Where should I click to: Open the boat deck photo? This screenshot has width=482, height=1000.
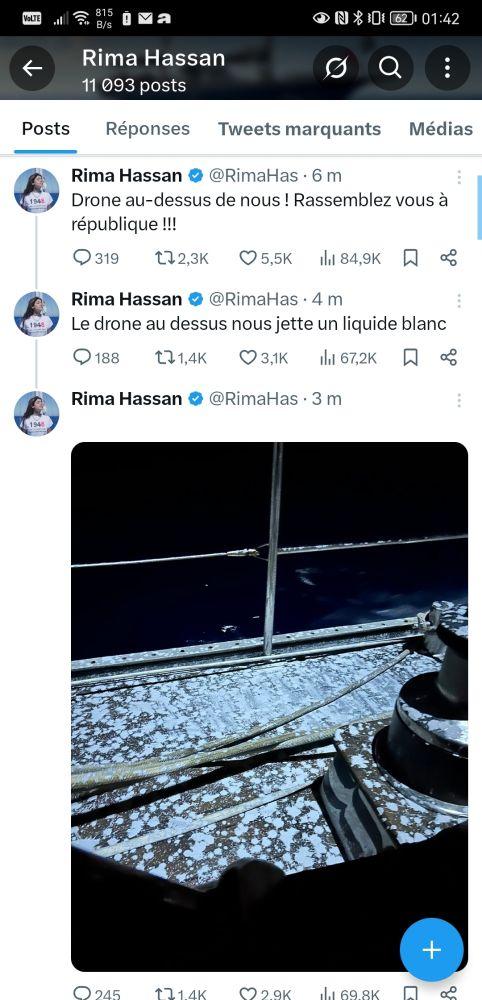coord(269,707)
